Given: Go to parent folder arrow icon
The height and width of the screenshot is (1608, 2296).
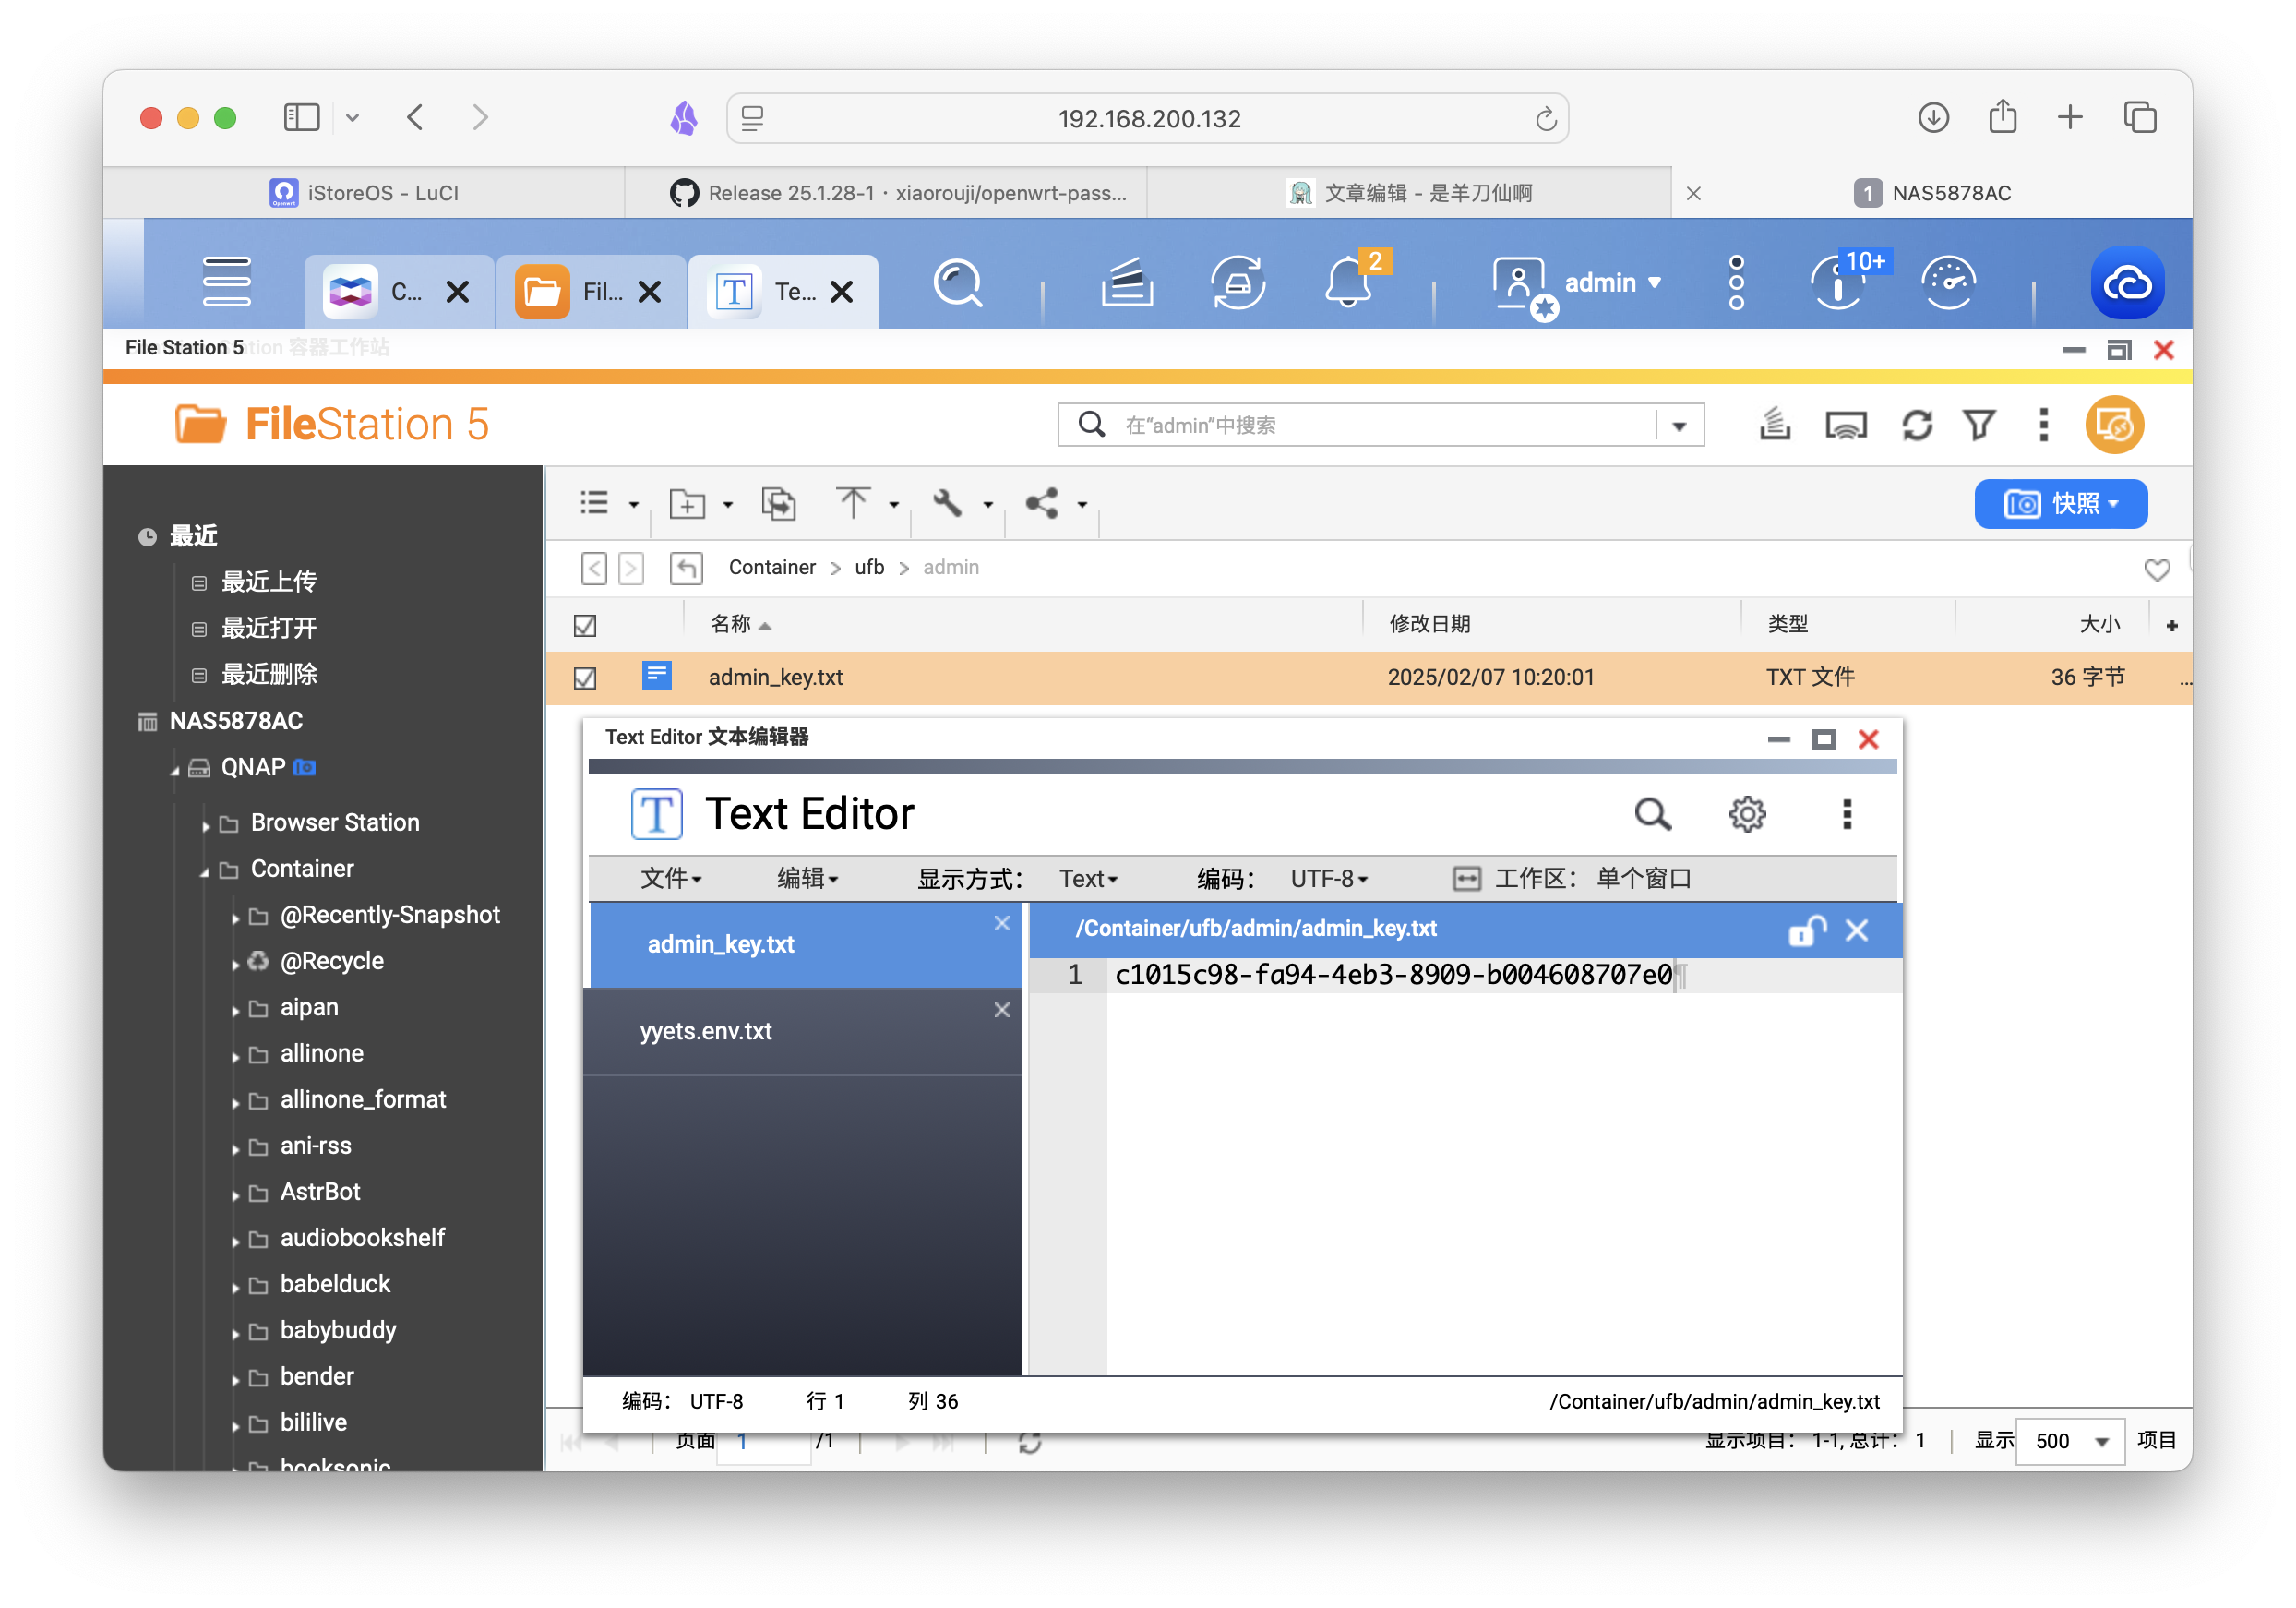Looking at the screenshot, I should pos(686,568).
